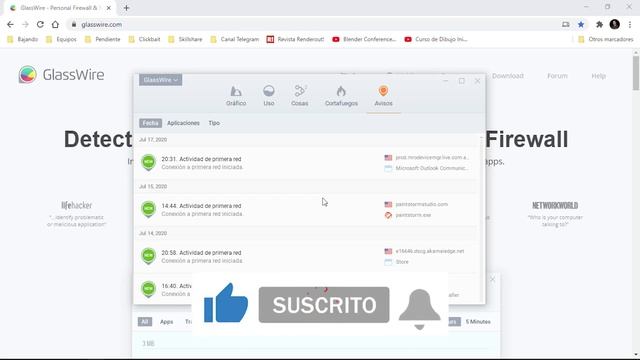Viewport: 640px width, 360px height.
Task: Click the Chrome home button
Action: (55, 24)
